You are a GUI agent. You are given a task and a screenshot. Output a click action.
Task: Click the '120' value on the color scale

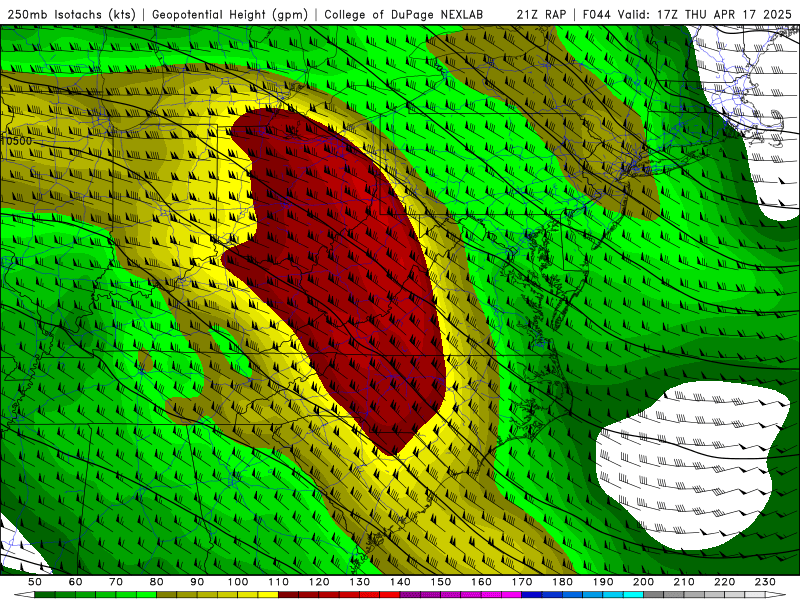(319, 582)
